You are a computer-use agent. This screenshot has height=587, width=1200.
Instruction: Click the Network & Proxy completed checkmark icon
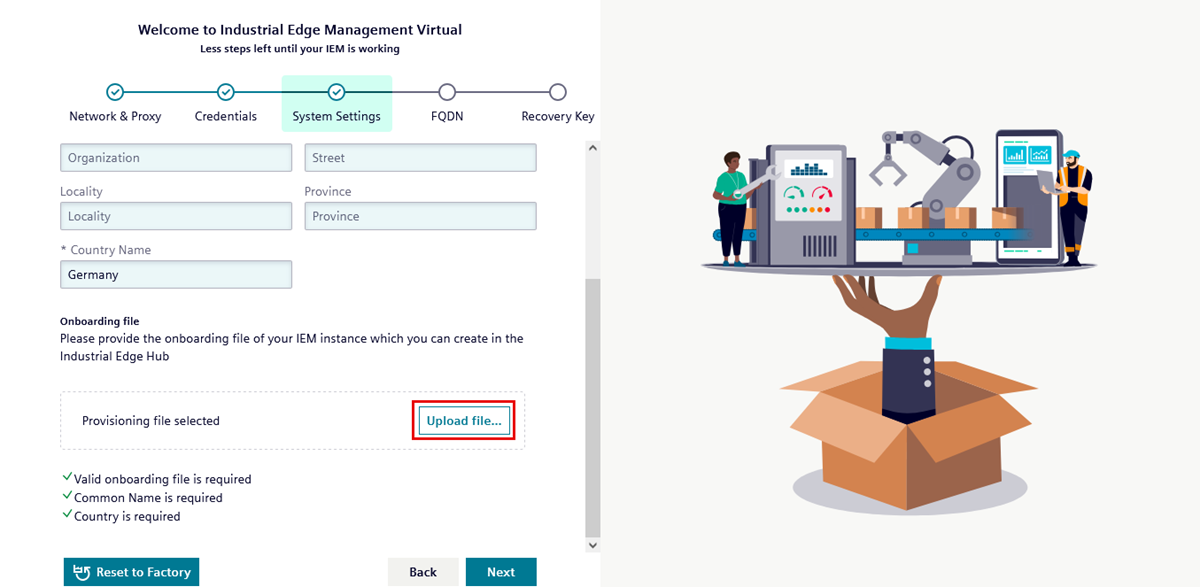click(115, 89)
